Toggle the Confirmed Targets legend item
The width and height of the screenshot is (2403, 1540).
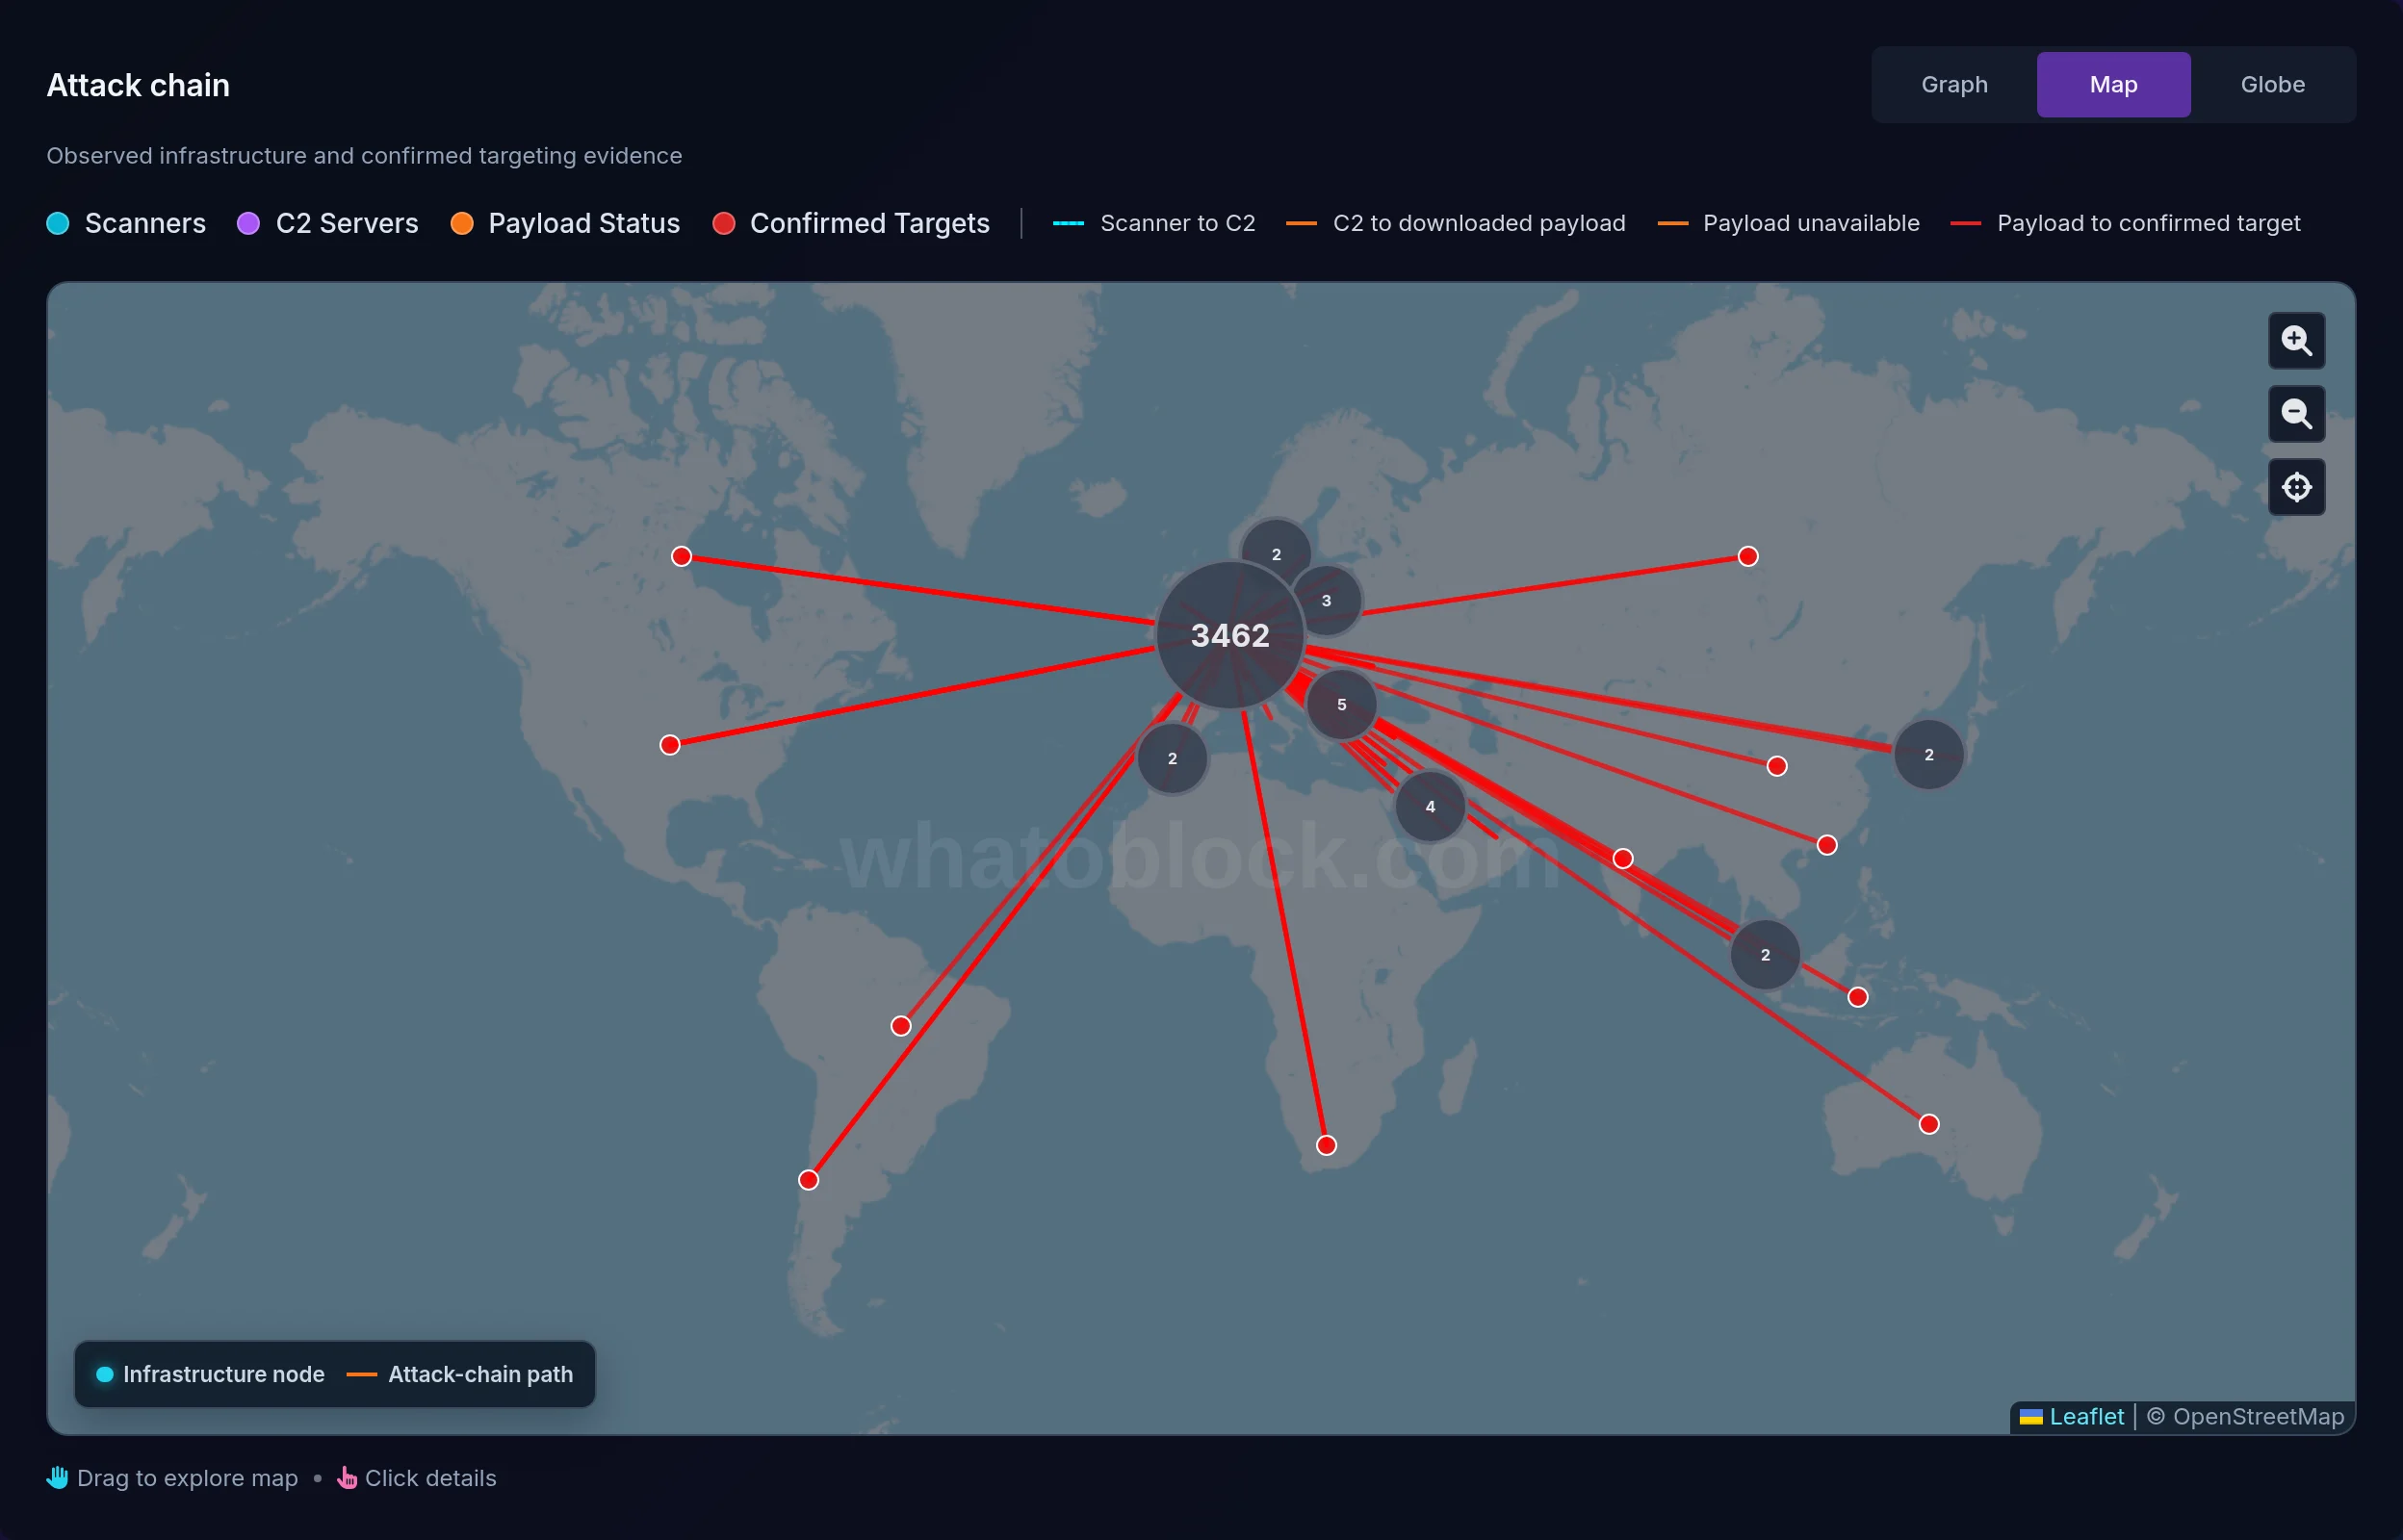pos(851,223)
